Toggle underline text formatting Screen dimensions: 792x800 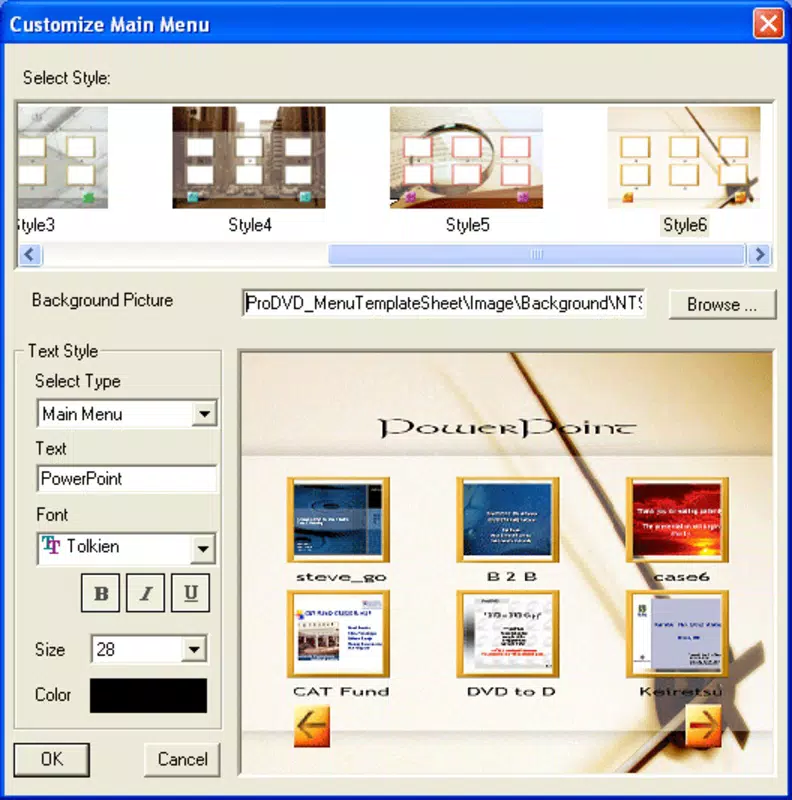(190, 593)
